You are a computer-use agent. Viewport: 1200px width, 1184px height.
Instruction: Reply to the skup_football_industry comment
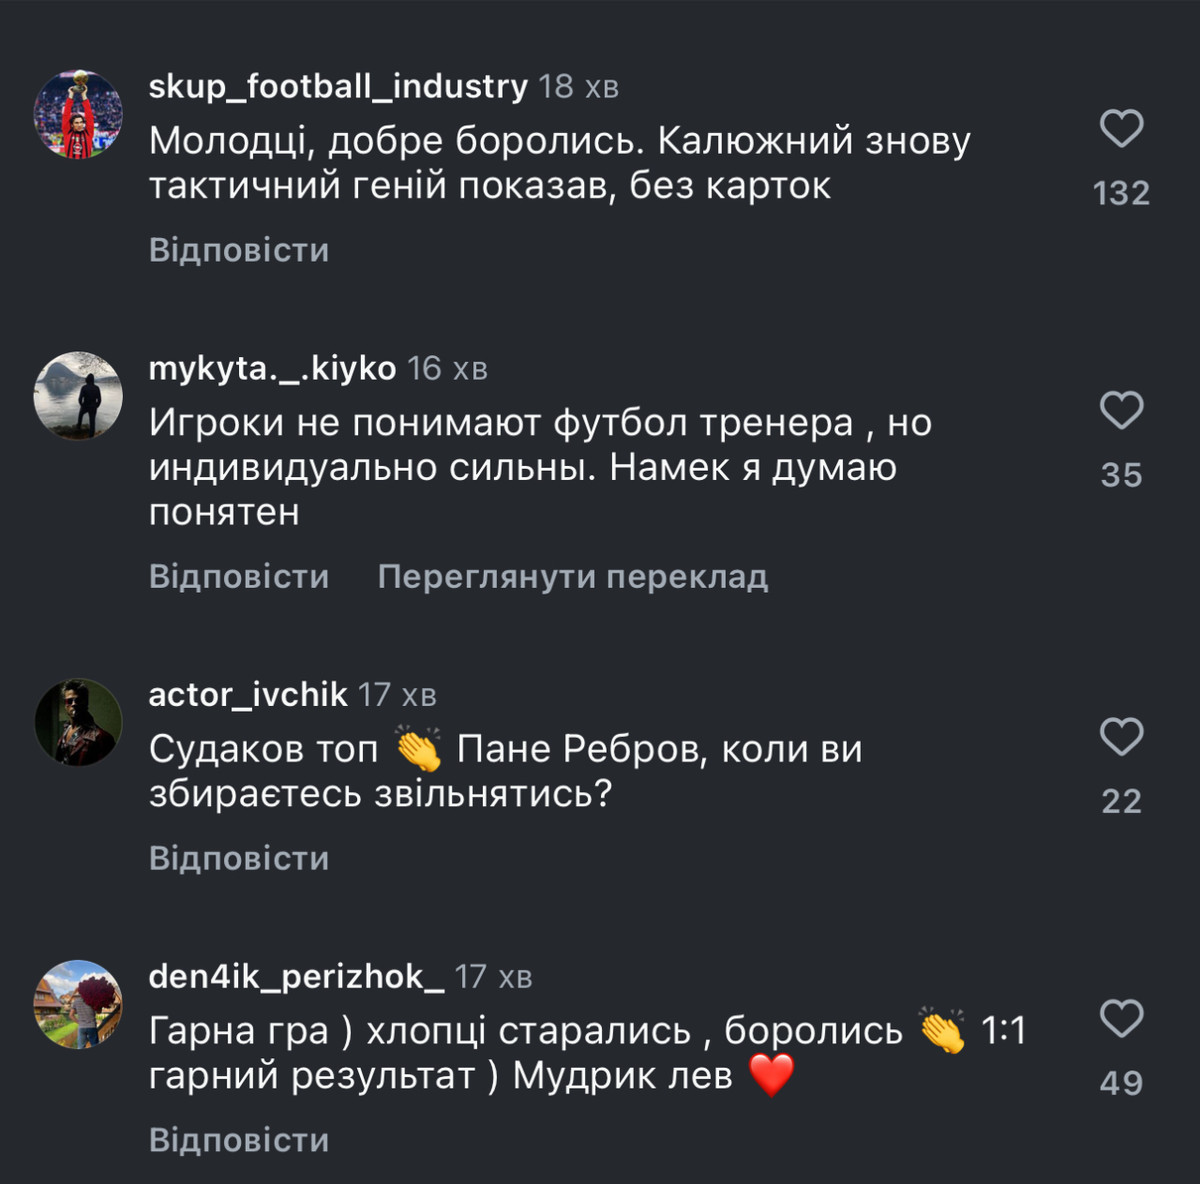coord(239,250)
